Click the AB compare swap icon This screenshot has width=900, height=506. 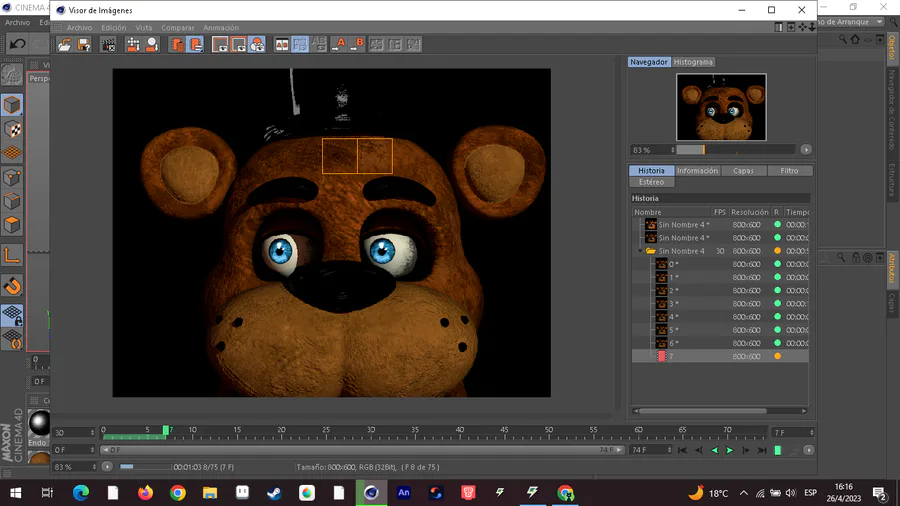click(319, 44)
